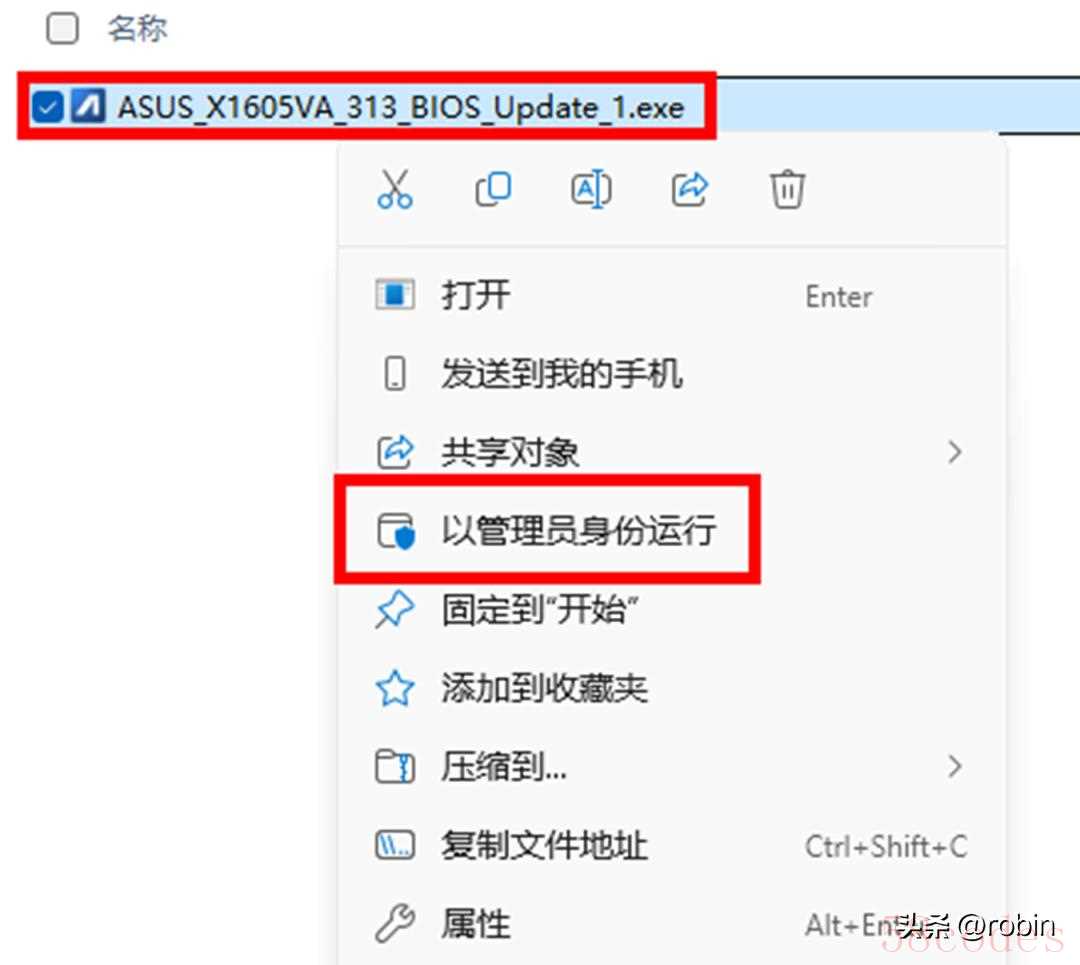The width and height of the screenshot is (1080, 965).
Task: Expand the 压缩到... submenu arrow
Action: (954, 766)
